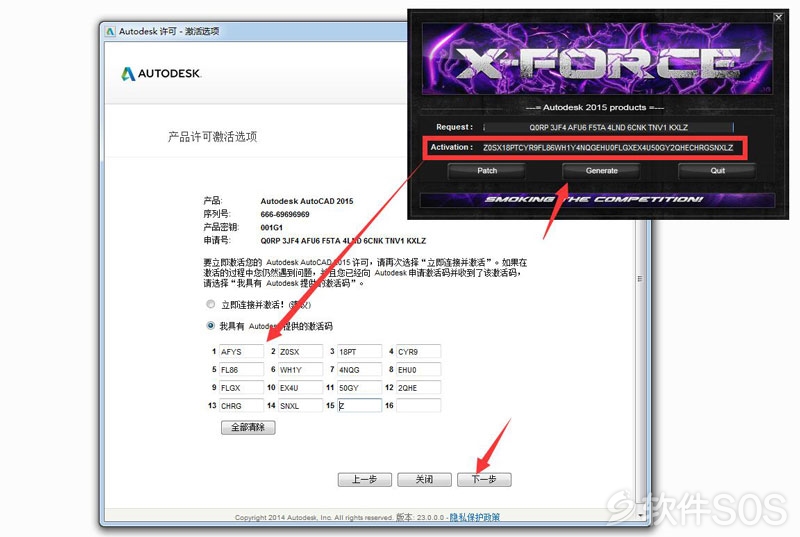Click activation code field 10 containing EX4U
Image resolution: width=800 pixels, height=537 pixels.
tap(301, 388)
